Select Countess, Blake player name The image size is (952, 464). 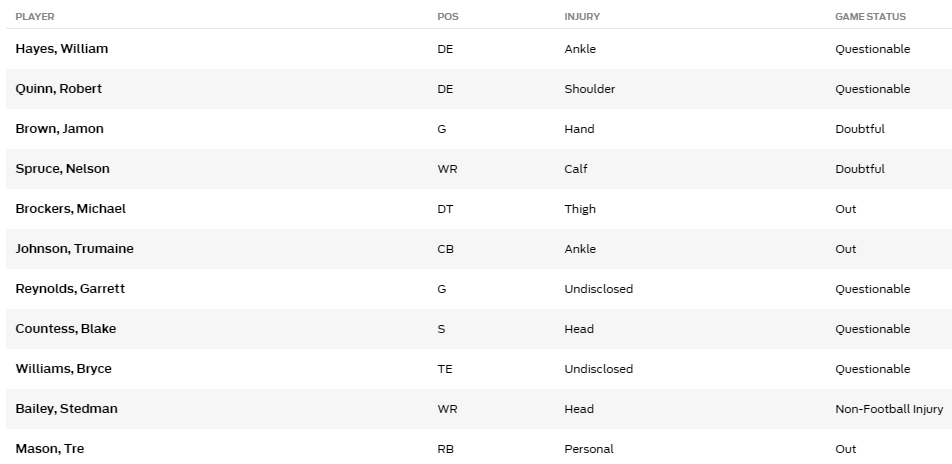(x=66, y=329)
